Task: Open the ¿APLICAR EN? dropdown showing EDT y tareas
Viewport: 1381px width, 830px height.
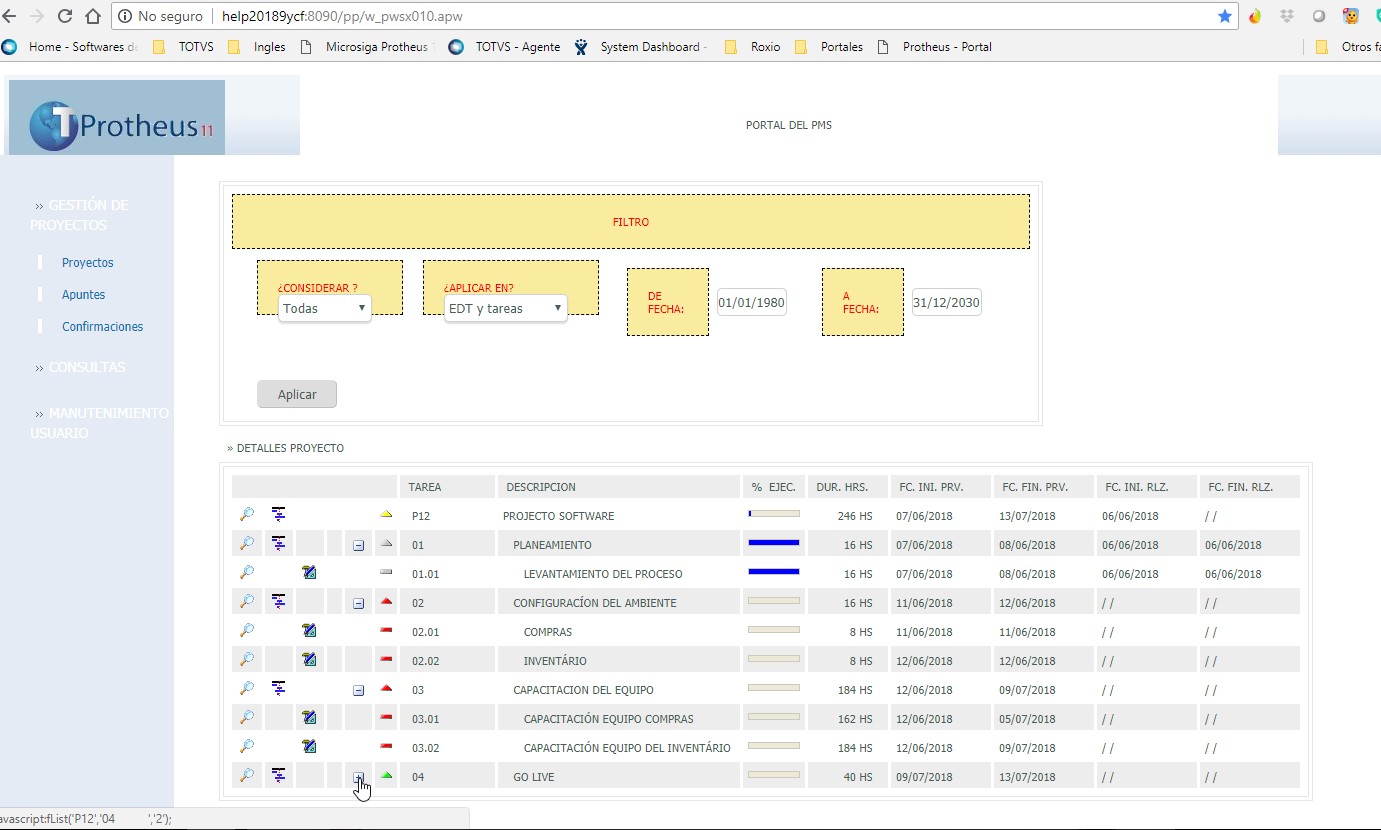Action: click(x=506, y=308)
